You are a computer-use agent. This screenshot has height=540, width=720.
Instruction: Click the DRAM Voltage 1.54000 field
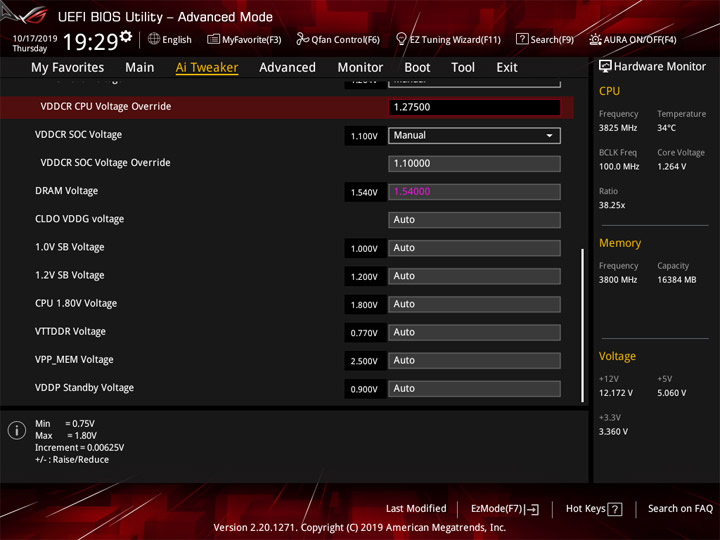click(474, 191)
